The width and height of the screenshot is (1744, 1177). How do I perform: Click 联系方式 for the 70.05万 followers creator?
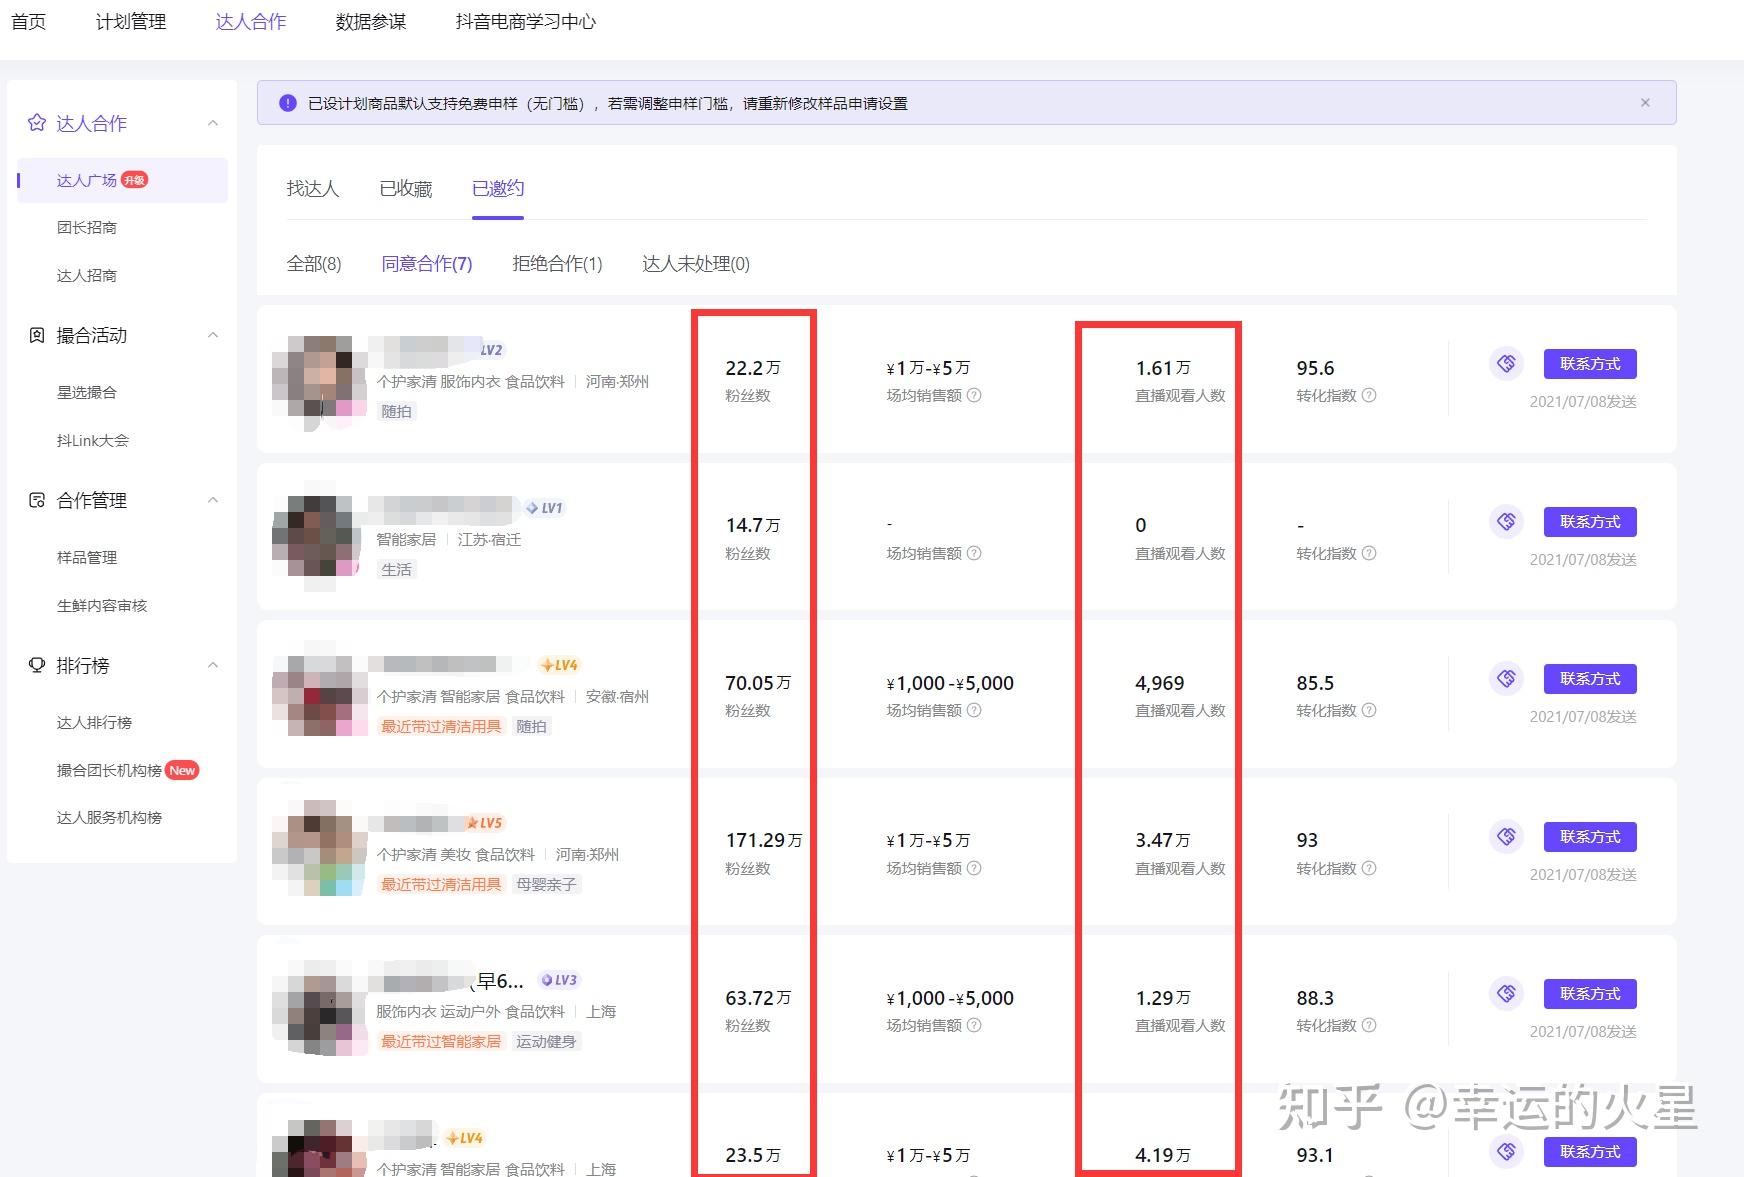(1590, 679)
